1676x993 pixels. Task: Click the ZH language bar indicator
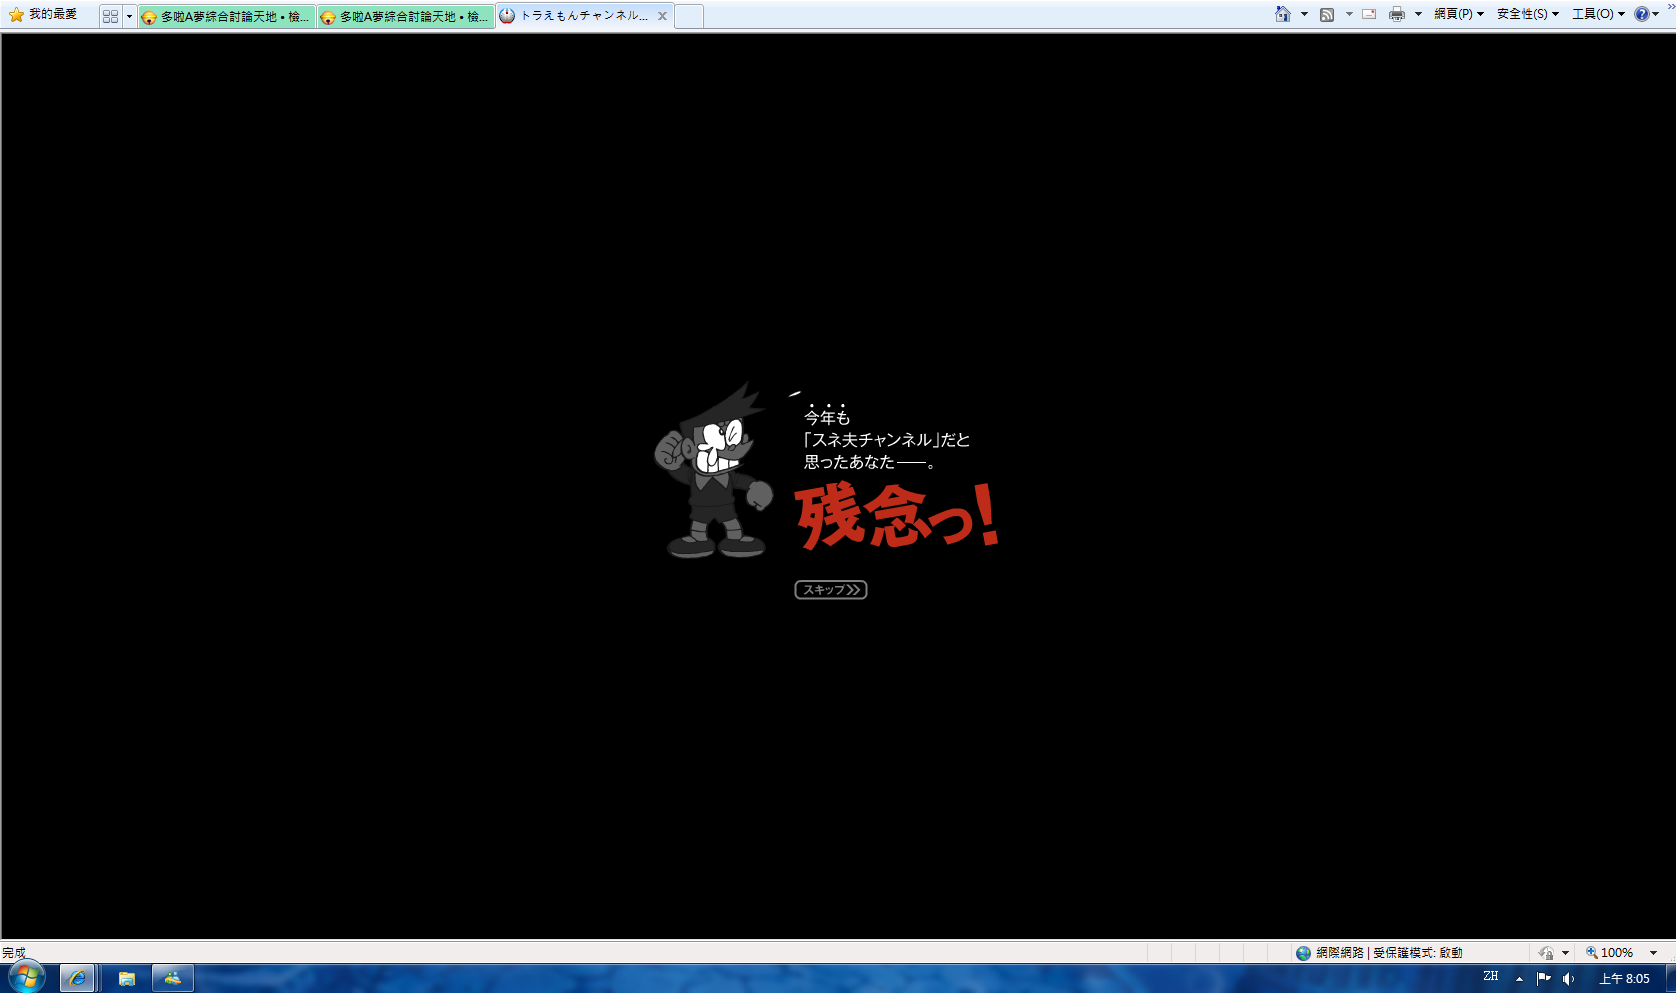pos(1491,977)
